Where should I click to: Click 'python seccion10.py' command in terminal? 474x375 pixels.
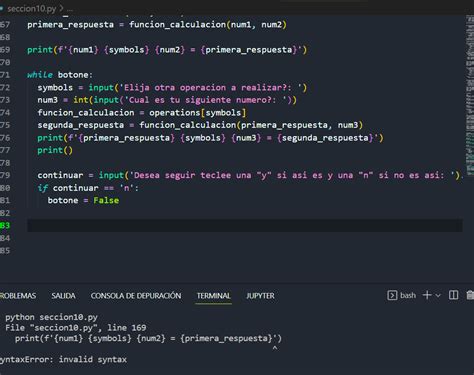[51, 317]
